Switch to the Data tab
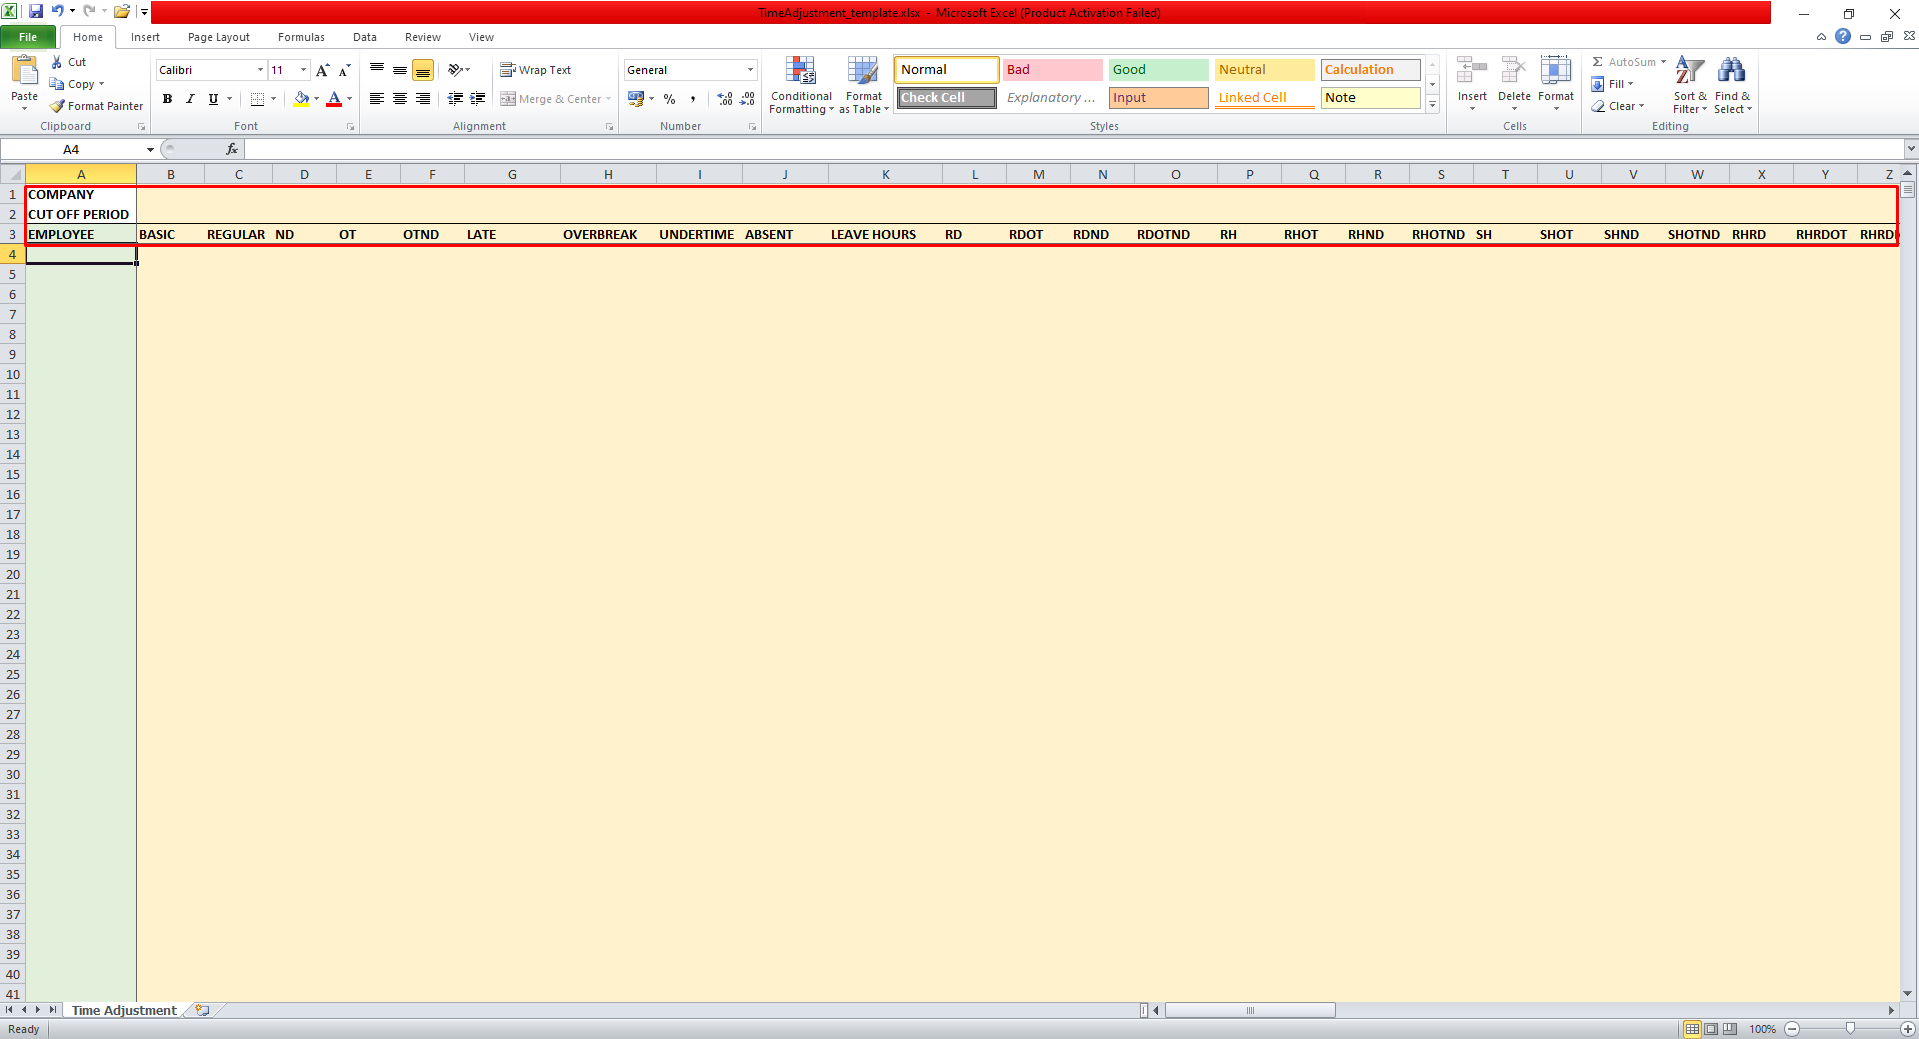The width and height of the screenshot is (1919, 1039). (x=365, y=37)
